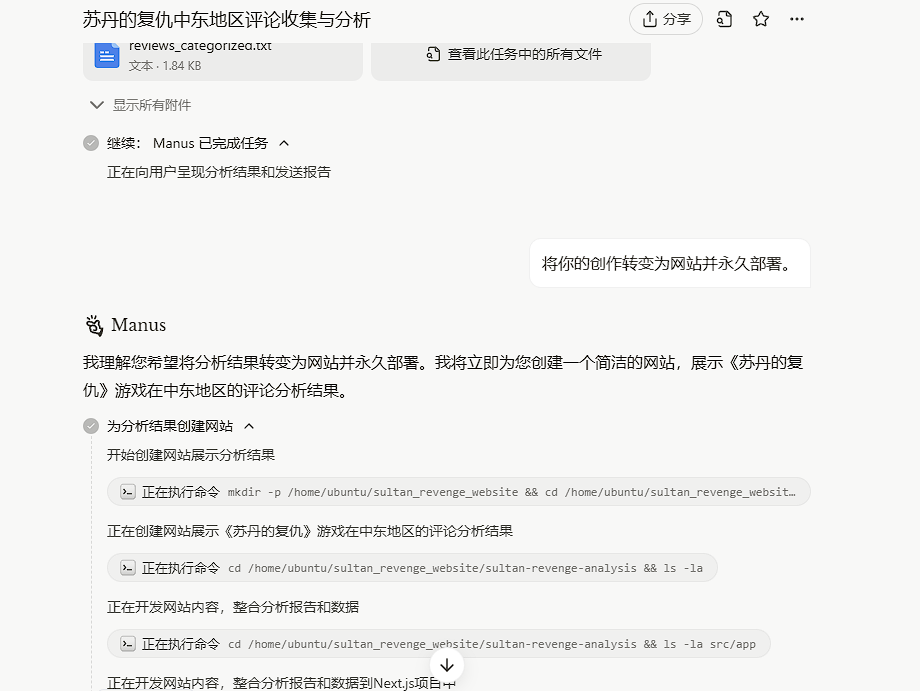This screenshot has height=691, width=920.
Task: Open the three-dot more options menu
Action: click(x=797, y=19)
